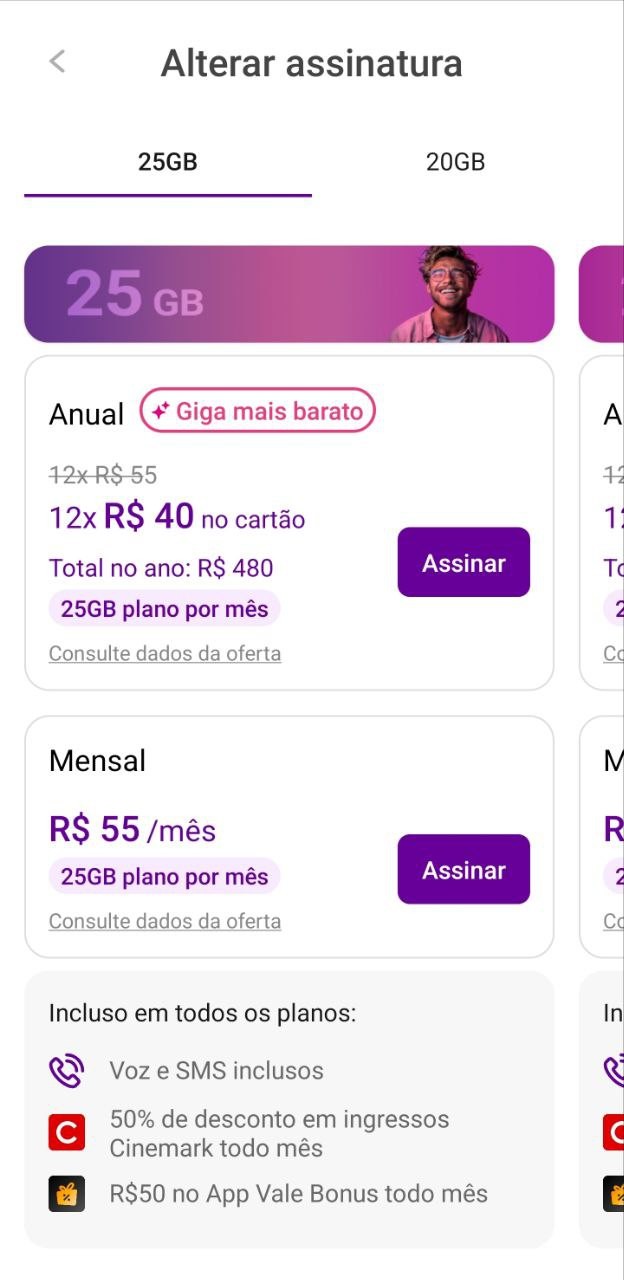Switch to the 25GB tab
The image size is (624, 1280).
[x=168, y=162]
